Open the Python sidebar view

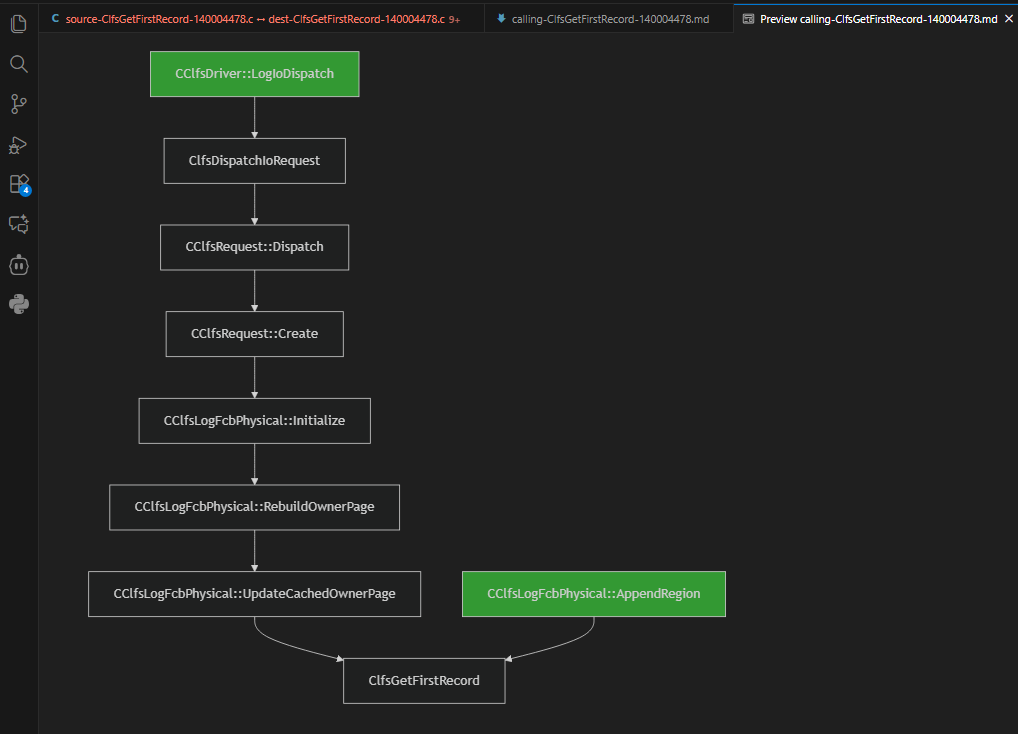coord(18,304)
